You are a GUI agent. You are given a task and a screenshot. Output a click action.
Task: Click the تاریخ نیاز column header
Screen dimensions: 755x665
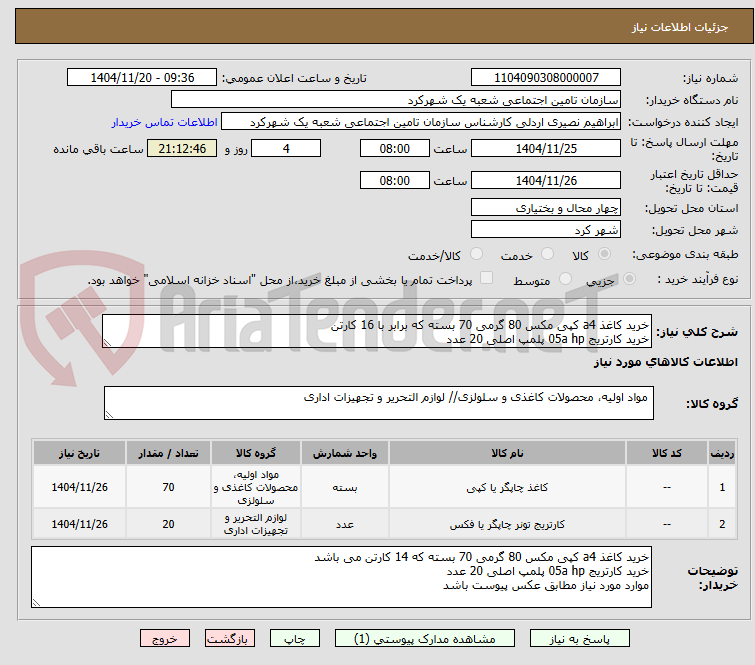(79, 453)
